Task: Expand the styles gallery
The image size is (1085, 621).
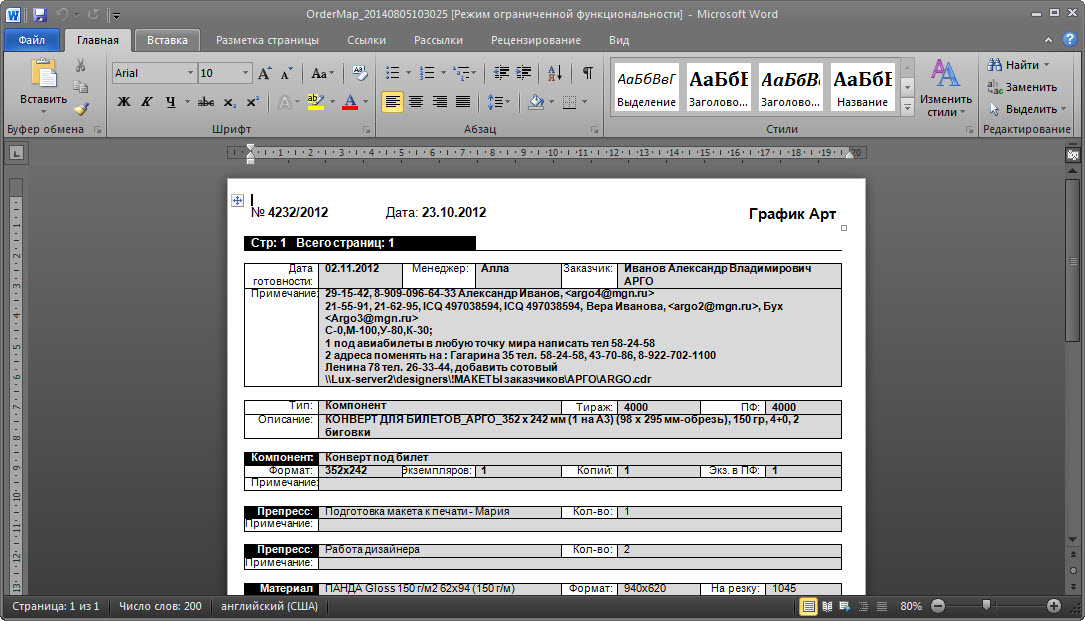Action: click(907, 107)
